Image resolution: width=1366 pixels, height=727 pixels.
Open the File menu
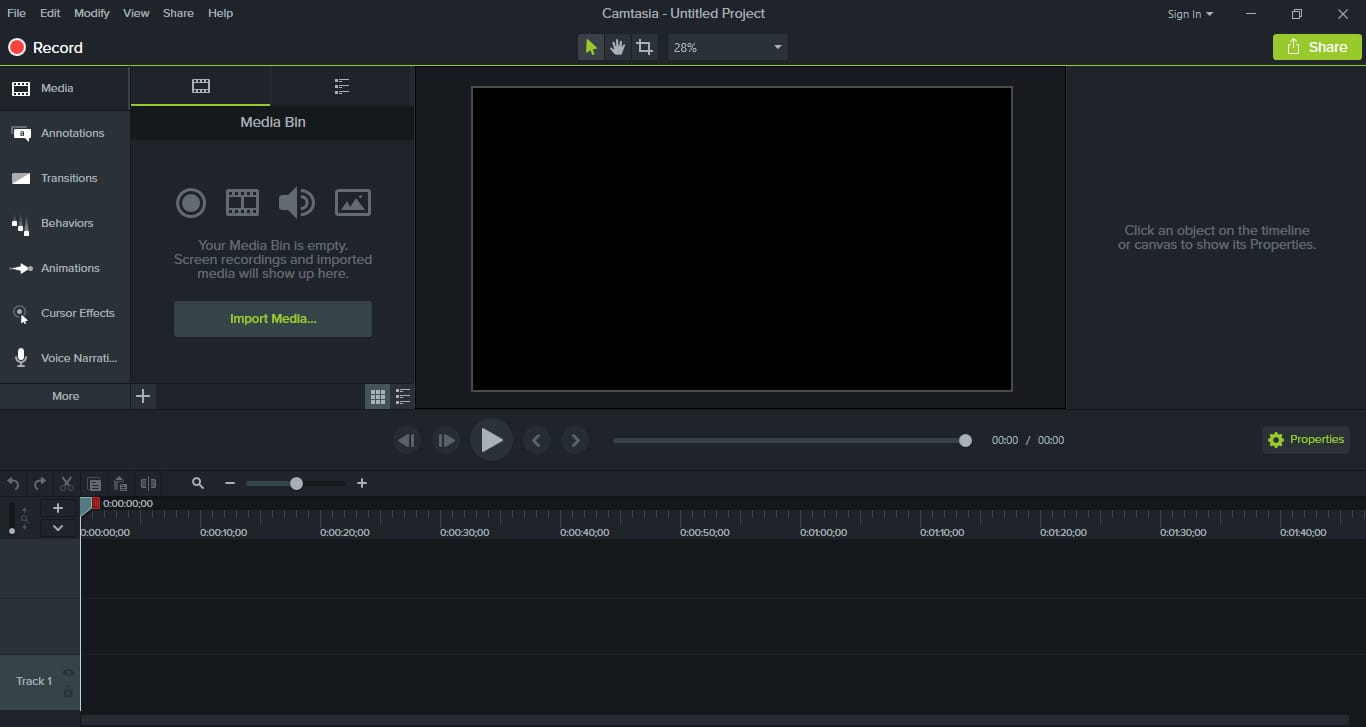click(x=17, y=13)
